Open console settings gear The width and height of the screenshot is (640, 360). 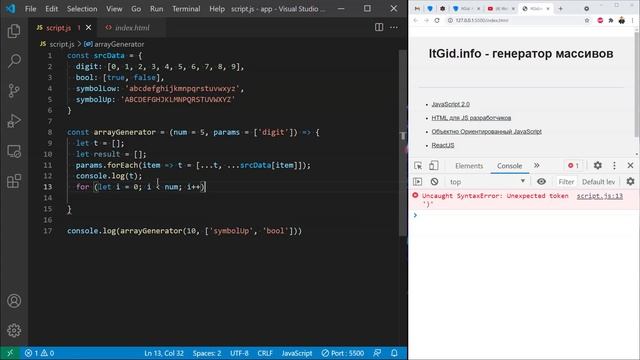coord(630,182)
